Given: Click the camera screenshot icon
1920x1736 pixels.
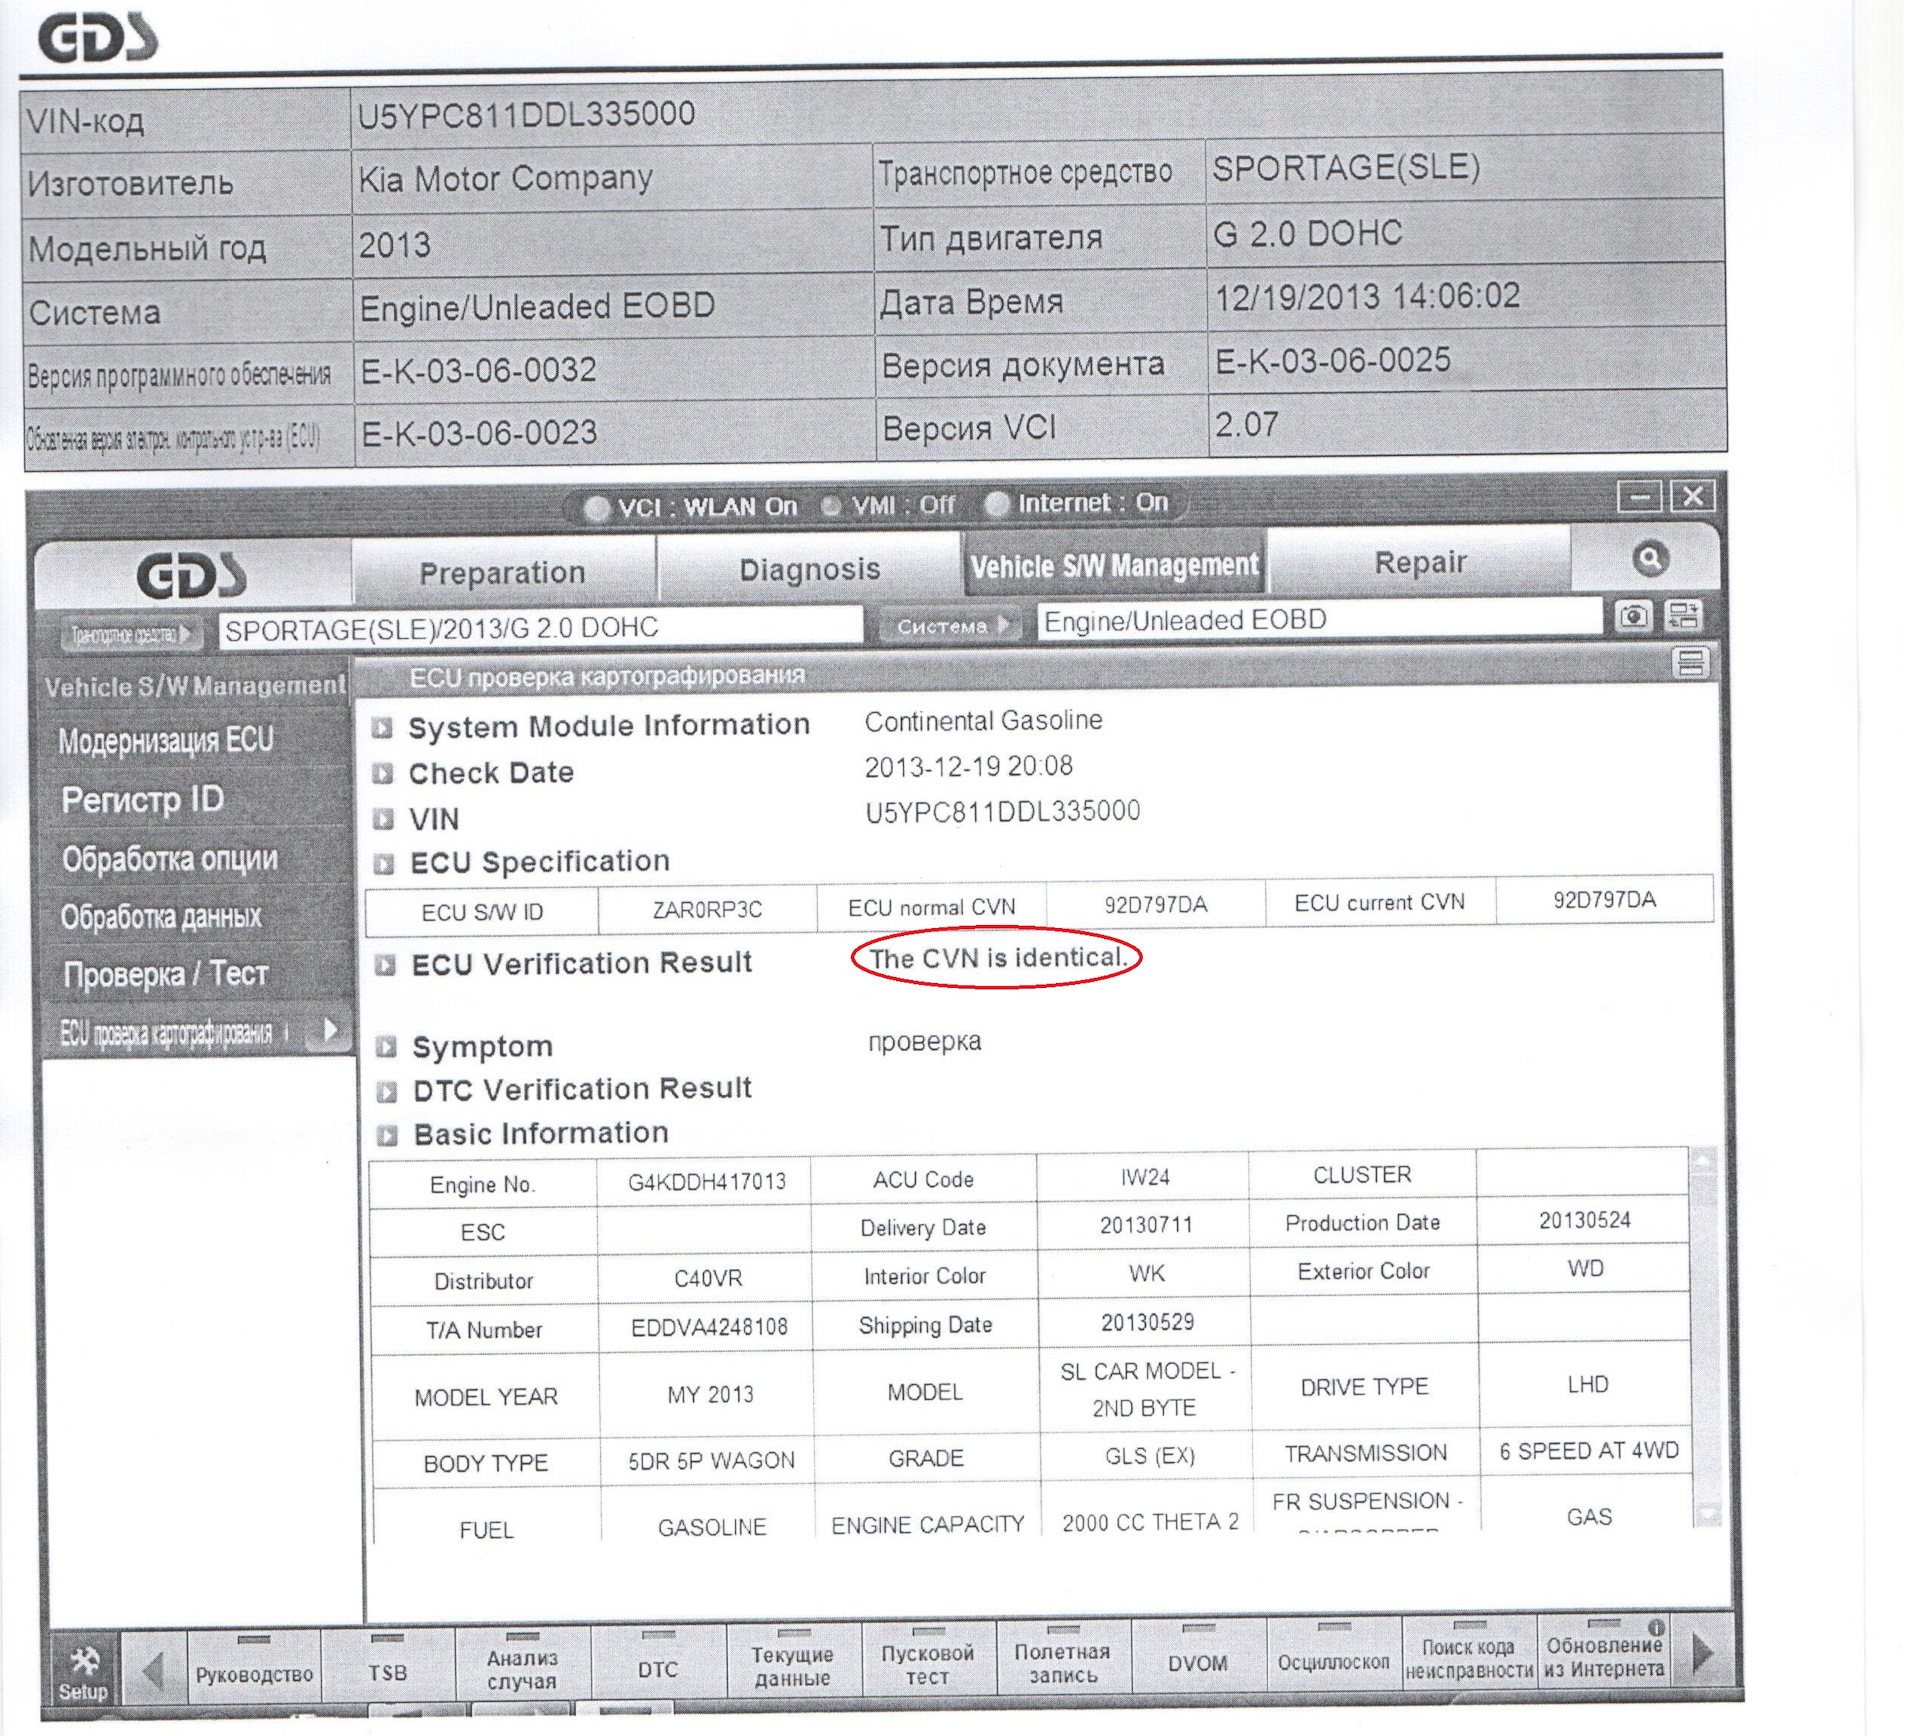Looking at the screenshot, I should 1633,616.
